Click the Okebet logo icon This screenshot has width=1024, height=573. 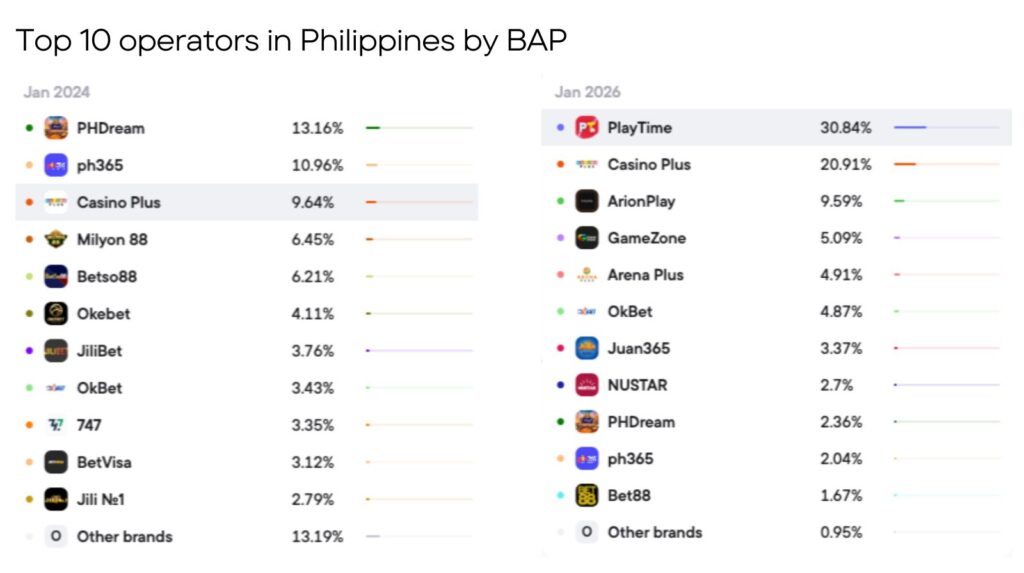[56, 314]
